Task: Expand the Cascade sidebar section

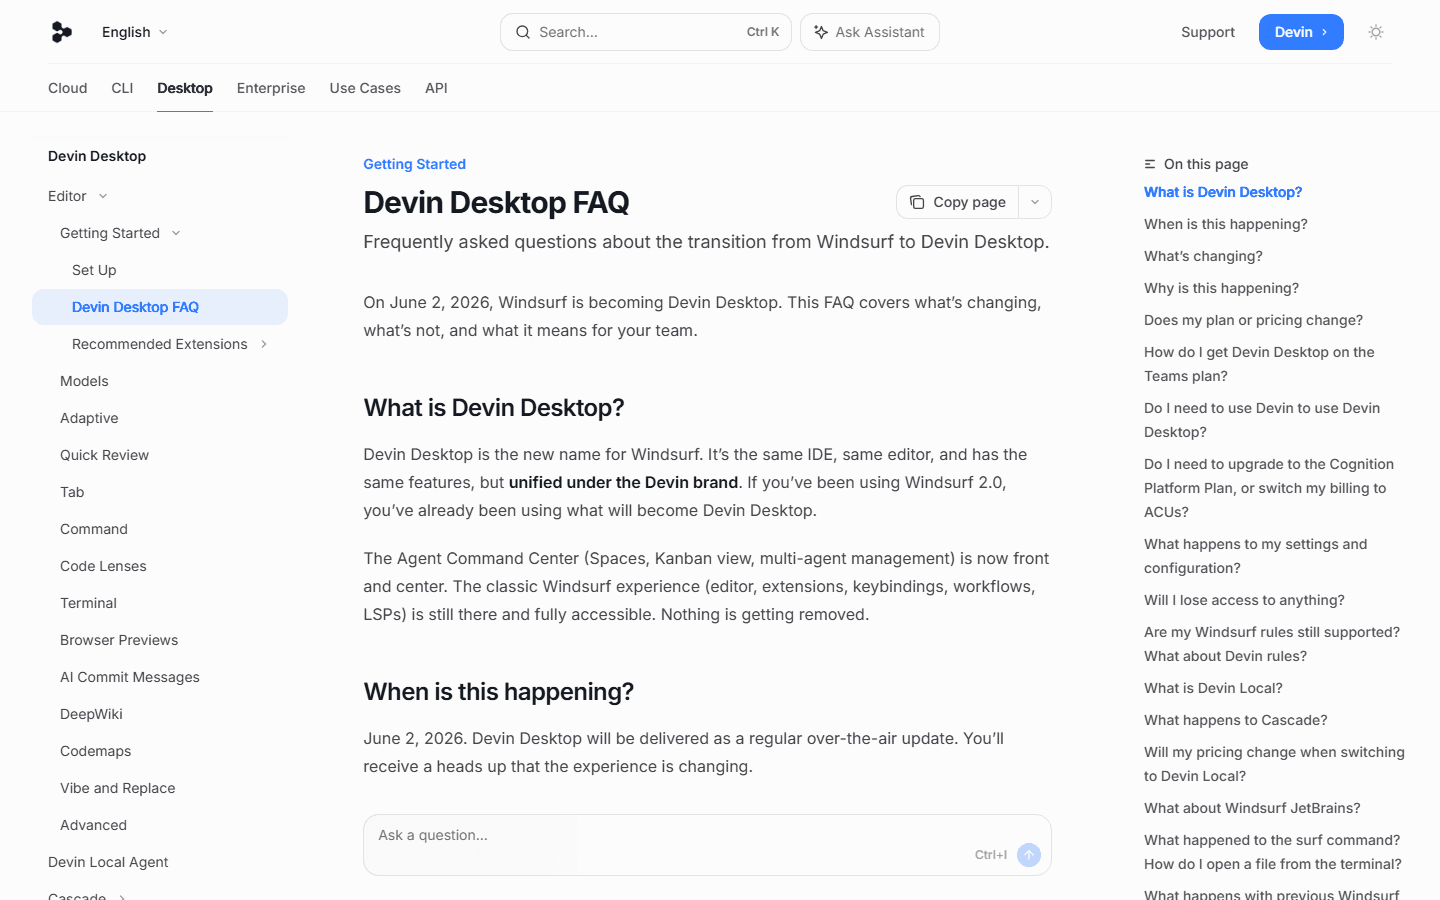Action: point(86,895)
